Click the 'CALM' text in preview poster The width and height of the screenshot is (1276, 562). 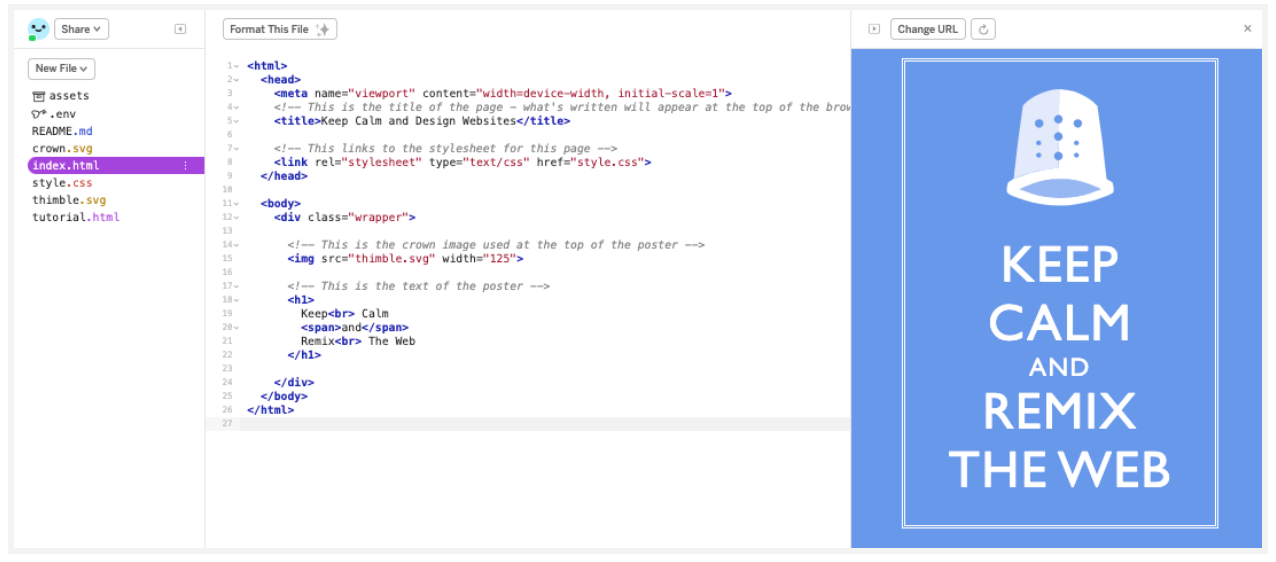point(1059,322)
